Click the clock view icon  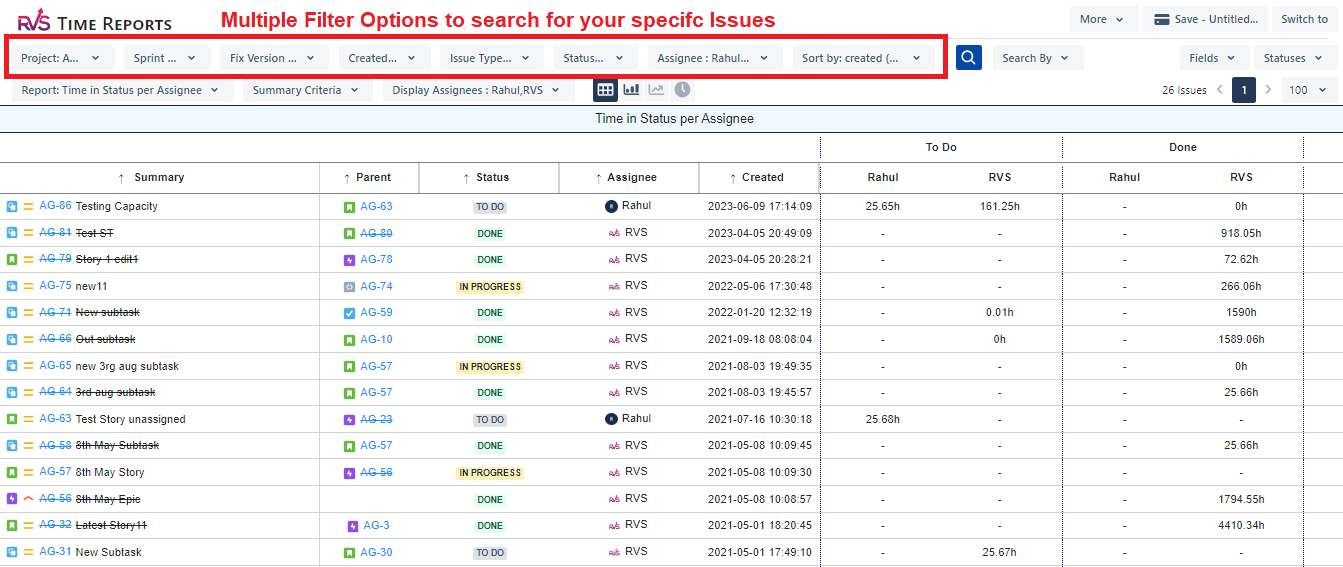click(x=682, y=90)
